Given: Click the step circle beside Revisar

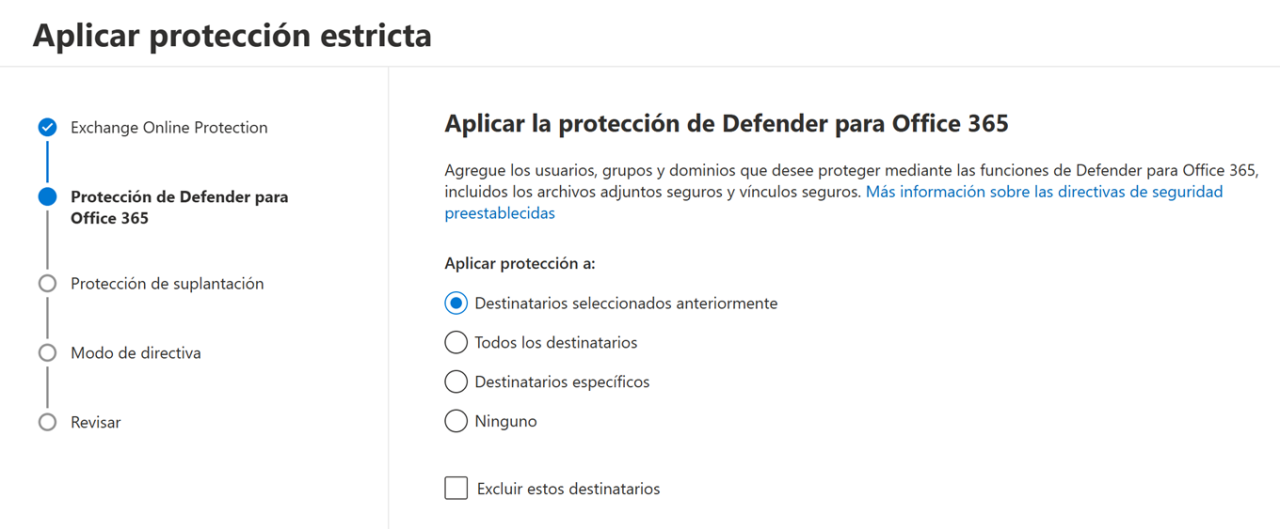Looking at the screenshot, I should pos(47,422).
